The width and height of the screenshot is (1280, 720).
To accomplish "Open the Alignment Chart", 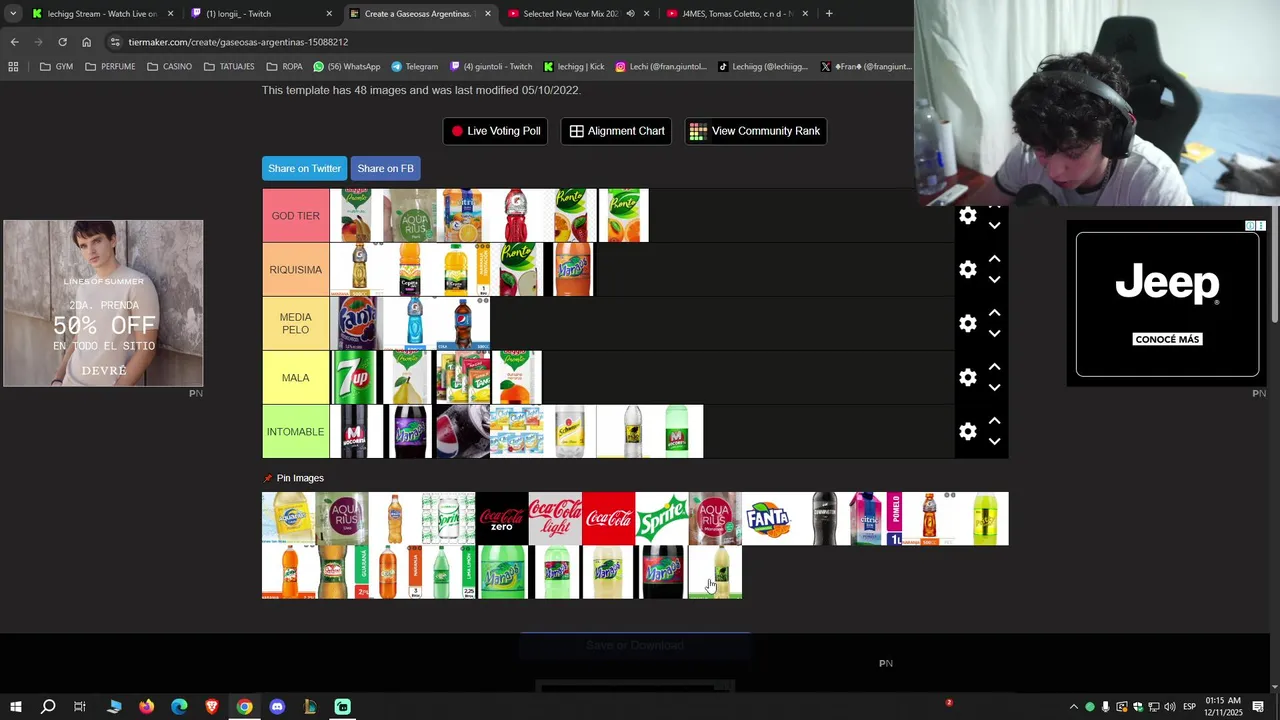I will tap(616, 131).
